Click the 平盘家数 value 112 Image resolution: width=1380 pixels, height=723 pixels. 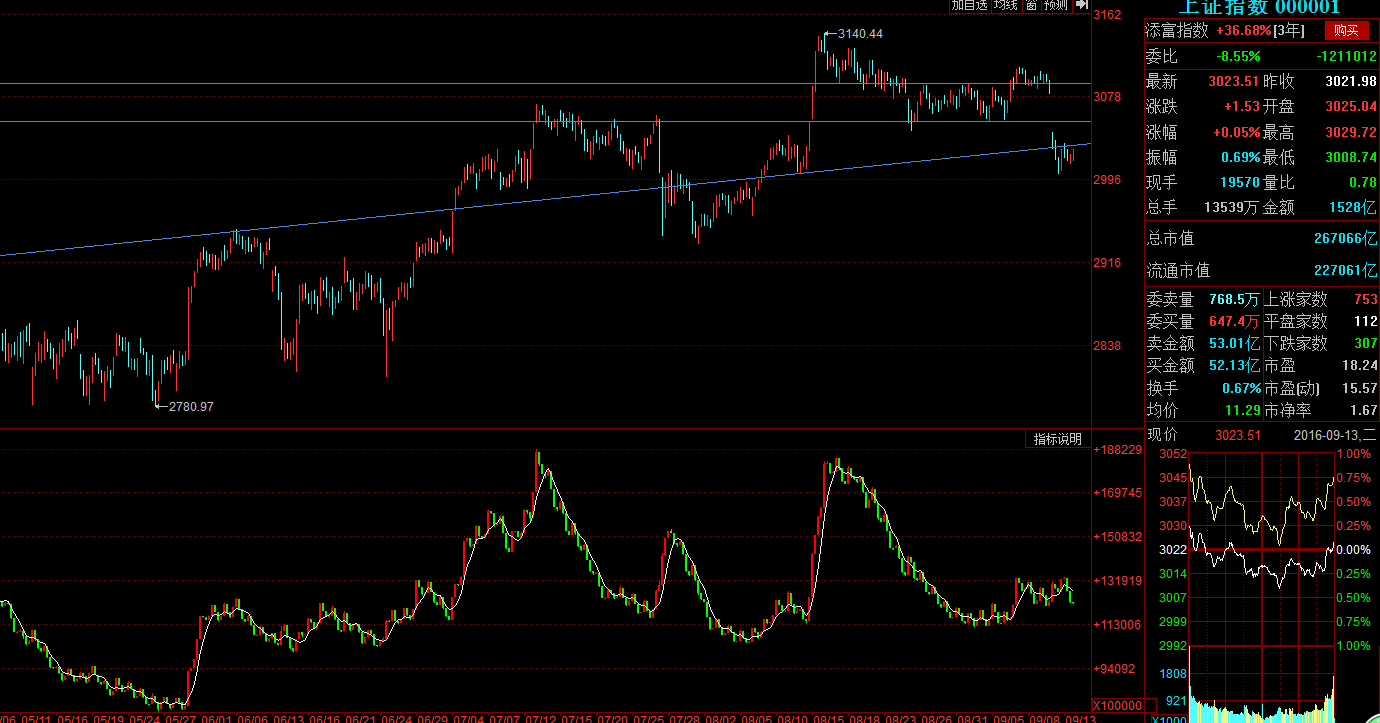1366,321
